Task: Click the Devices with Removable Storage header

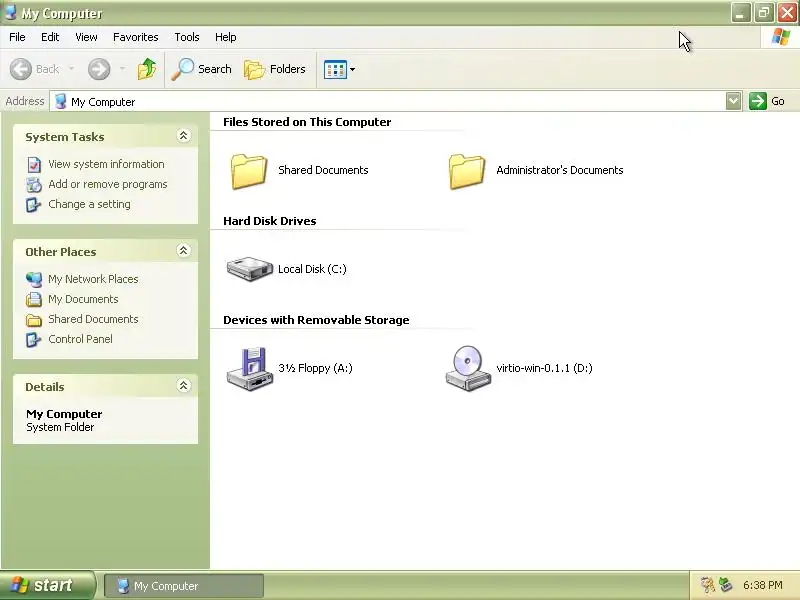Action: 316,320
